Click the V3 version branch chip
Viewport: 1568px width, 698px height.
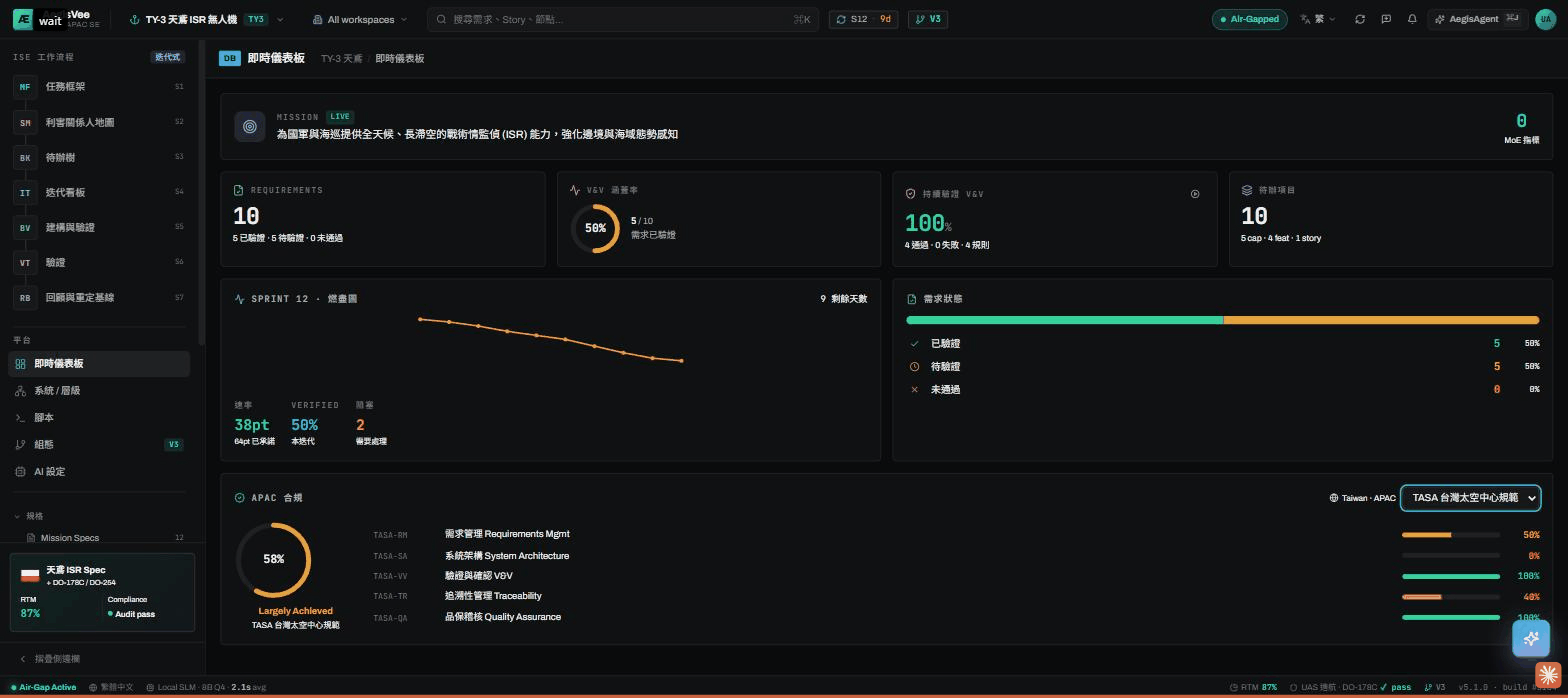928,19
